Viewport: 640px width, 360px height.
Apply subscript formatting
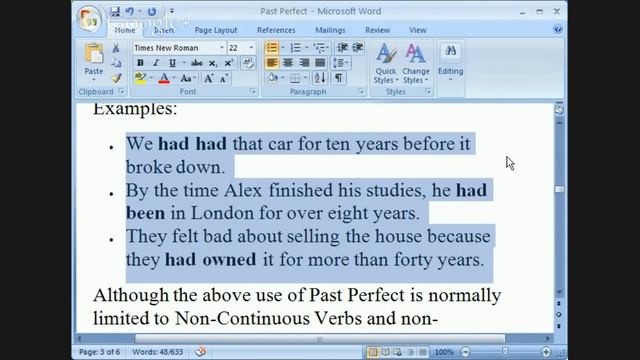(x=213, y=63)
